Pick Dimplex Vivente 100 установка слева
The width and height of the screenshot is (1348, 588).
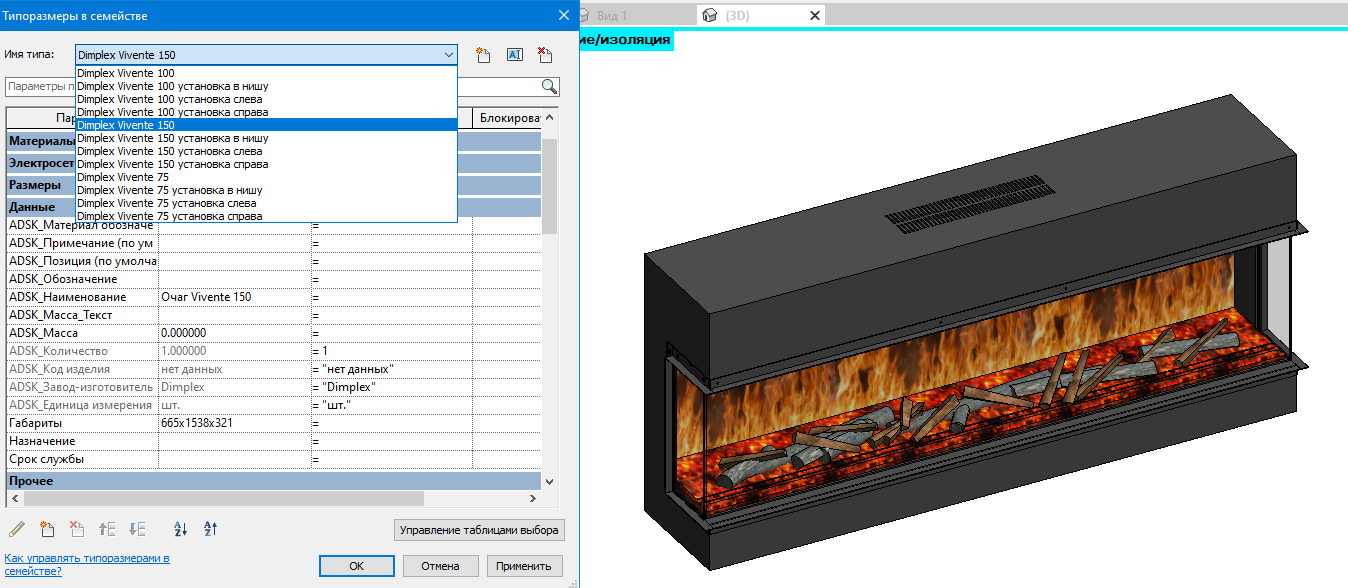tap(266, 99)
